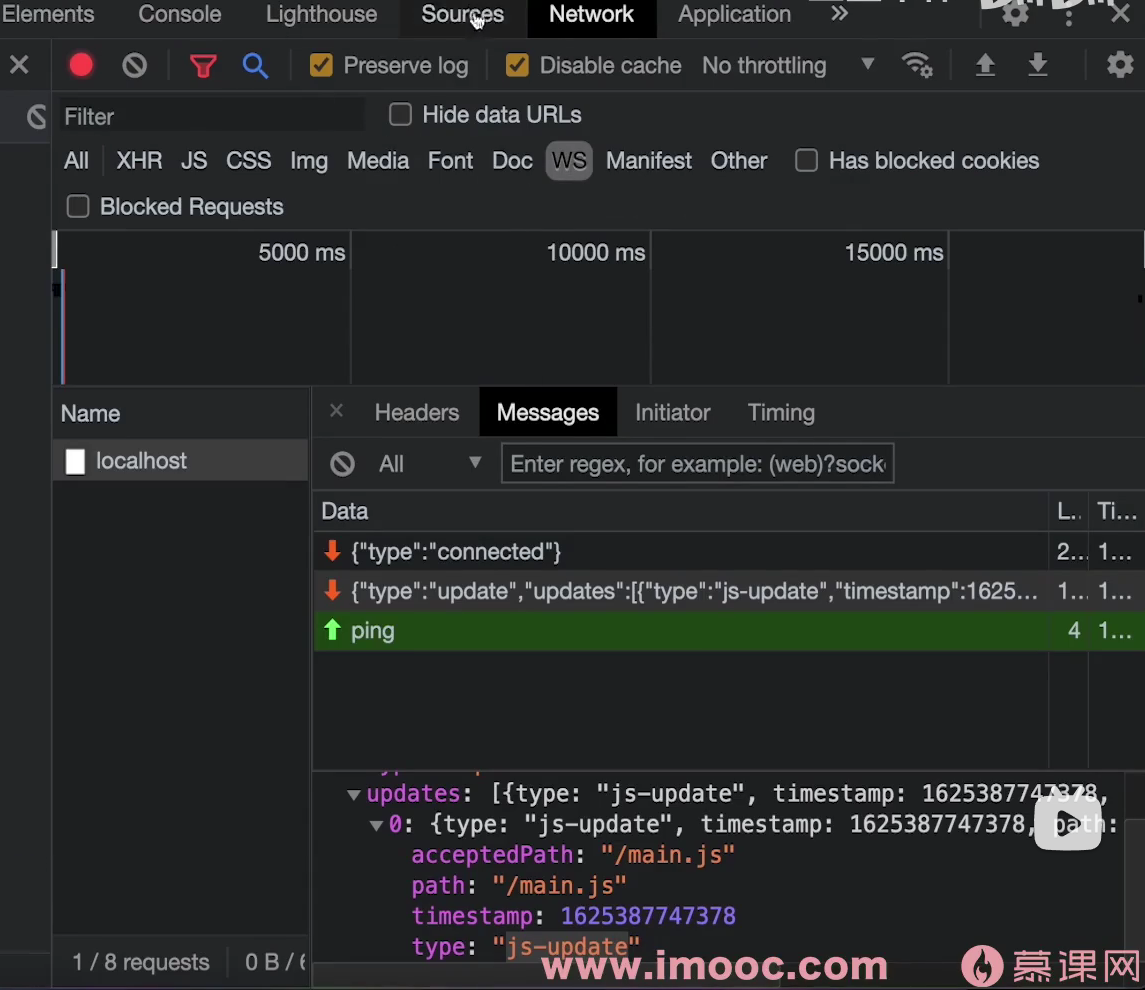Click the video play button overlay
This screenshot has width=1145, height=990.
pos(1068,823)
